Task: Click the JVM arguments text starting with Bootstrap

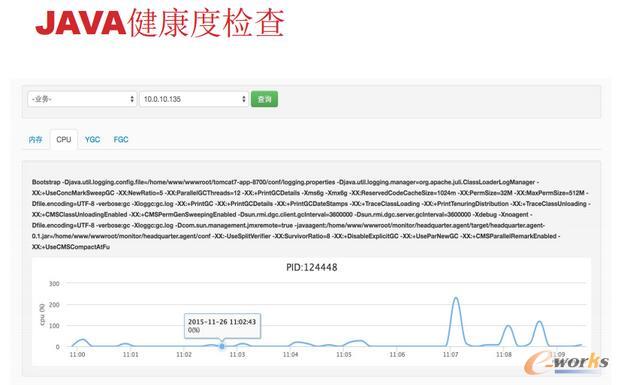Action: [x=311, y=214]
